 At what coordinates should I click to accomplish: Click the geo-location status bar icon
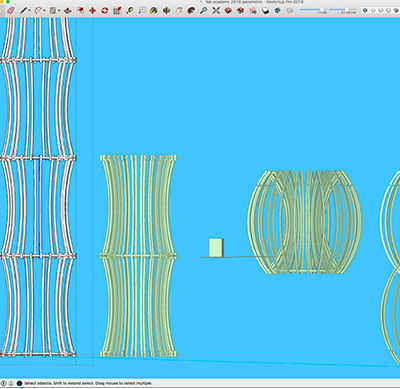click(4, 383)
